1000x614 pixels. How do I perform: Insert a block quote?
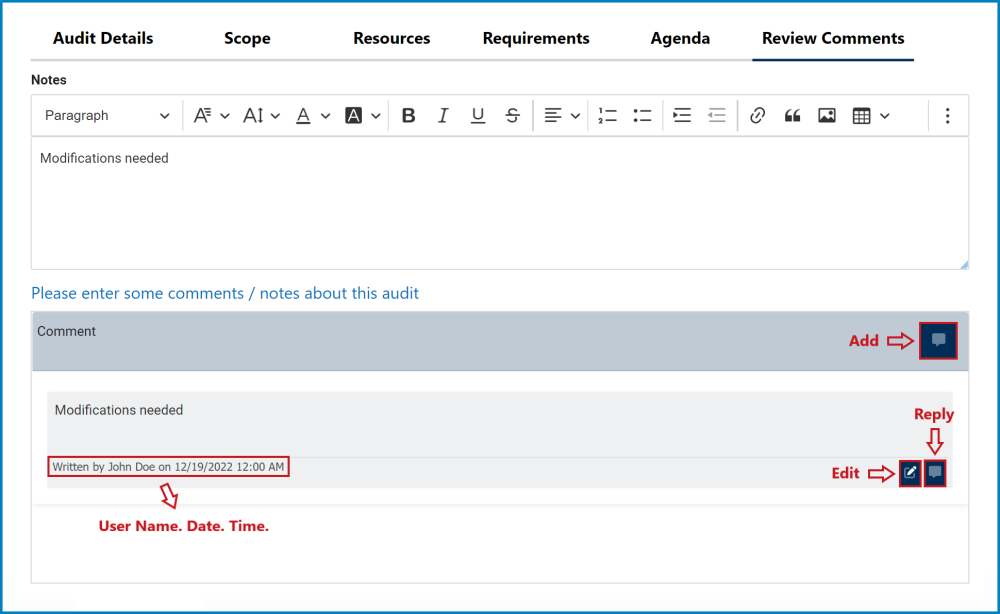(x=792, y=115)
